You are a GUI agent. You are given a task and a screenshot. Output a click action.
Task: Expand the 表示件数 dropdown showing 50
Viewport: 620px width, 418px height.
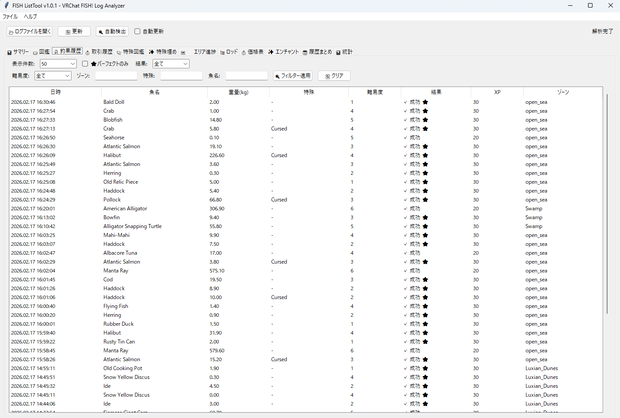[58, 64]
